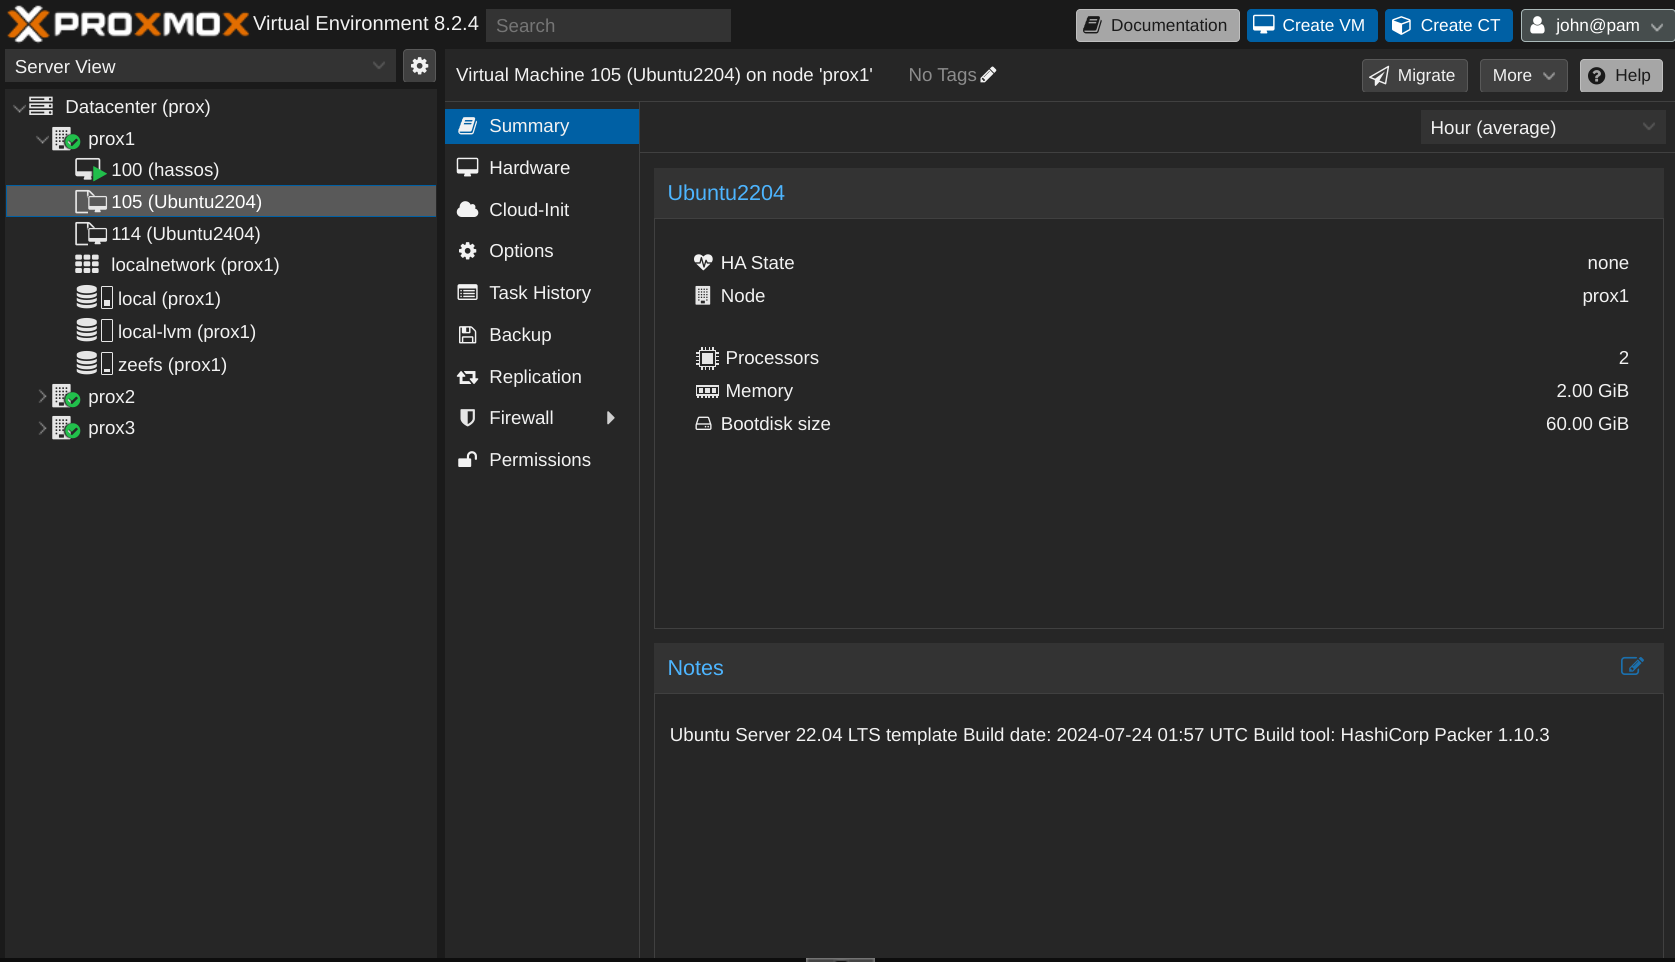The image size is (1675, 962).
Task: Expand the Firewall submenu arrow
Action: 610,418
